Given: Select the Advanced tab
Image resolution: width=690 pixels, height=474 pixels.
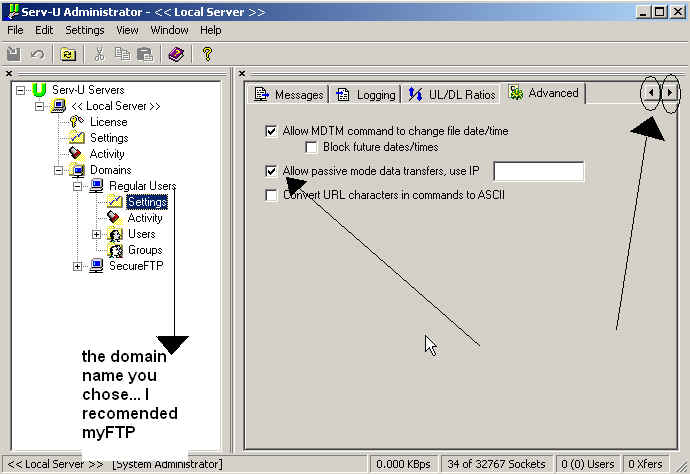Looking at the screenshot, I should (544, 93).
